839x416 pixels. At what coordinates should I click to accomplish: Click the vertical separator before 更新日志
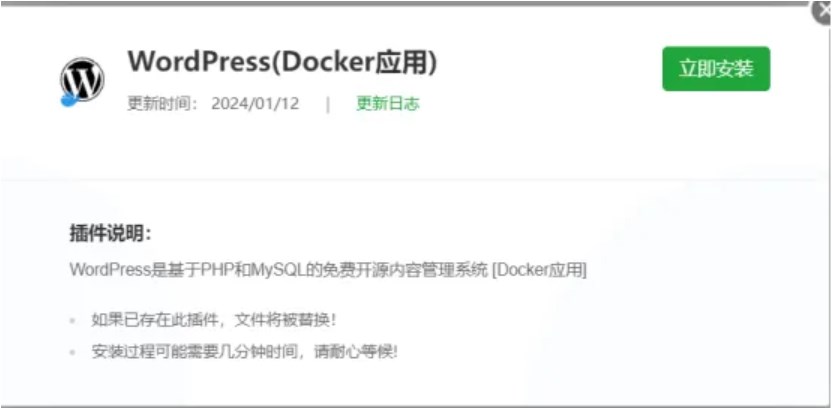(328, 104)
